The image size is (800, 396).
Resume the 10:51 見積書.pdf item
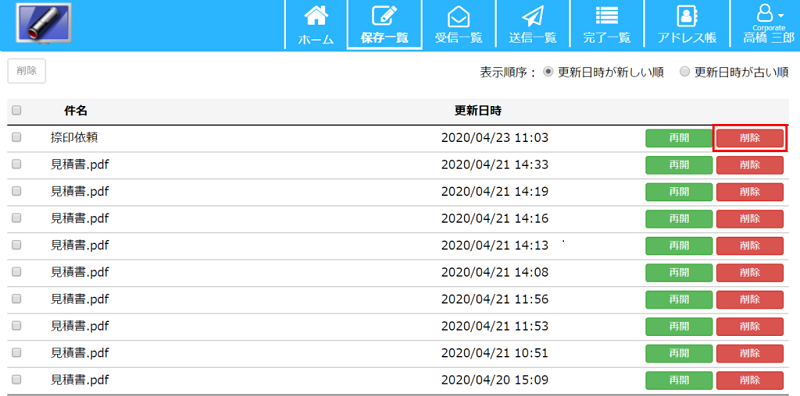point(679,354)
